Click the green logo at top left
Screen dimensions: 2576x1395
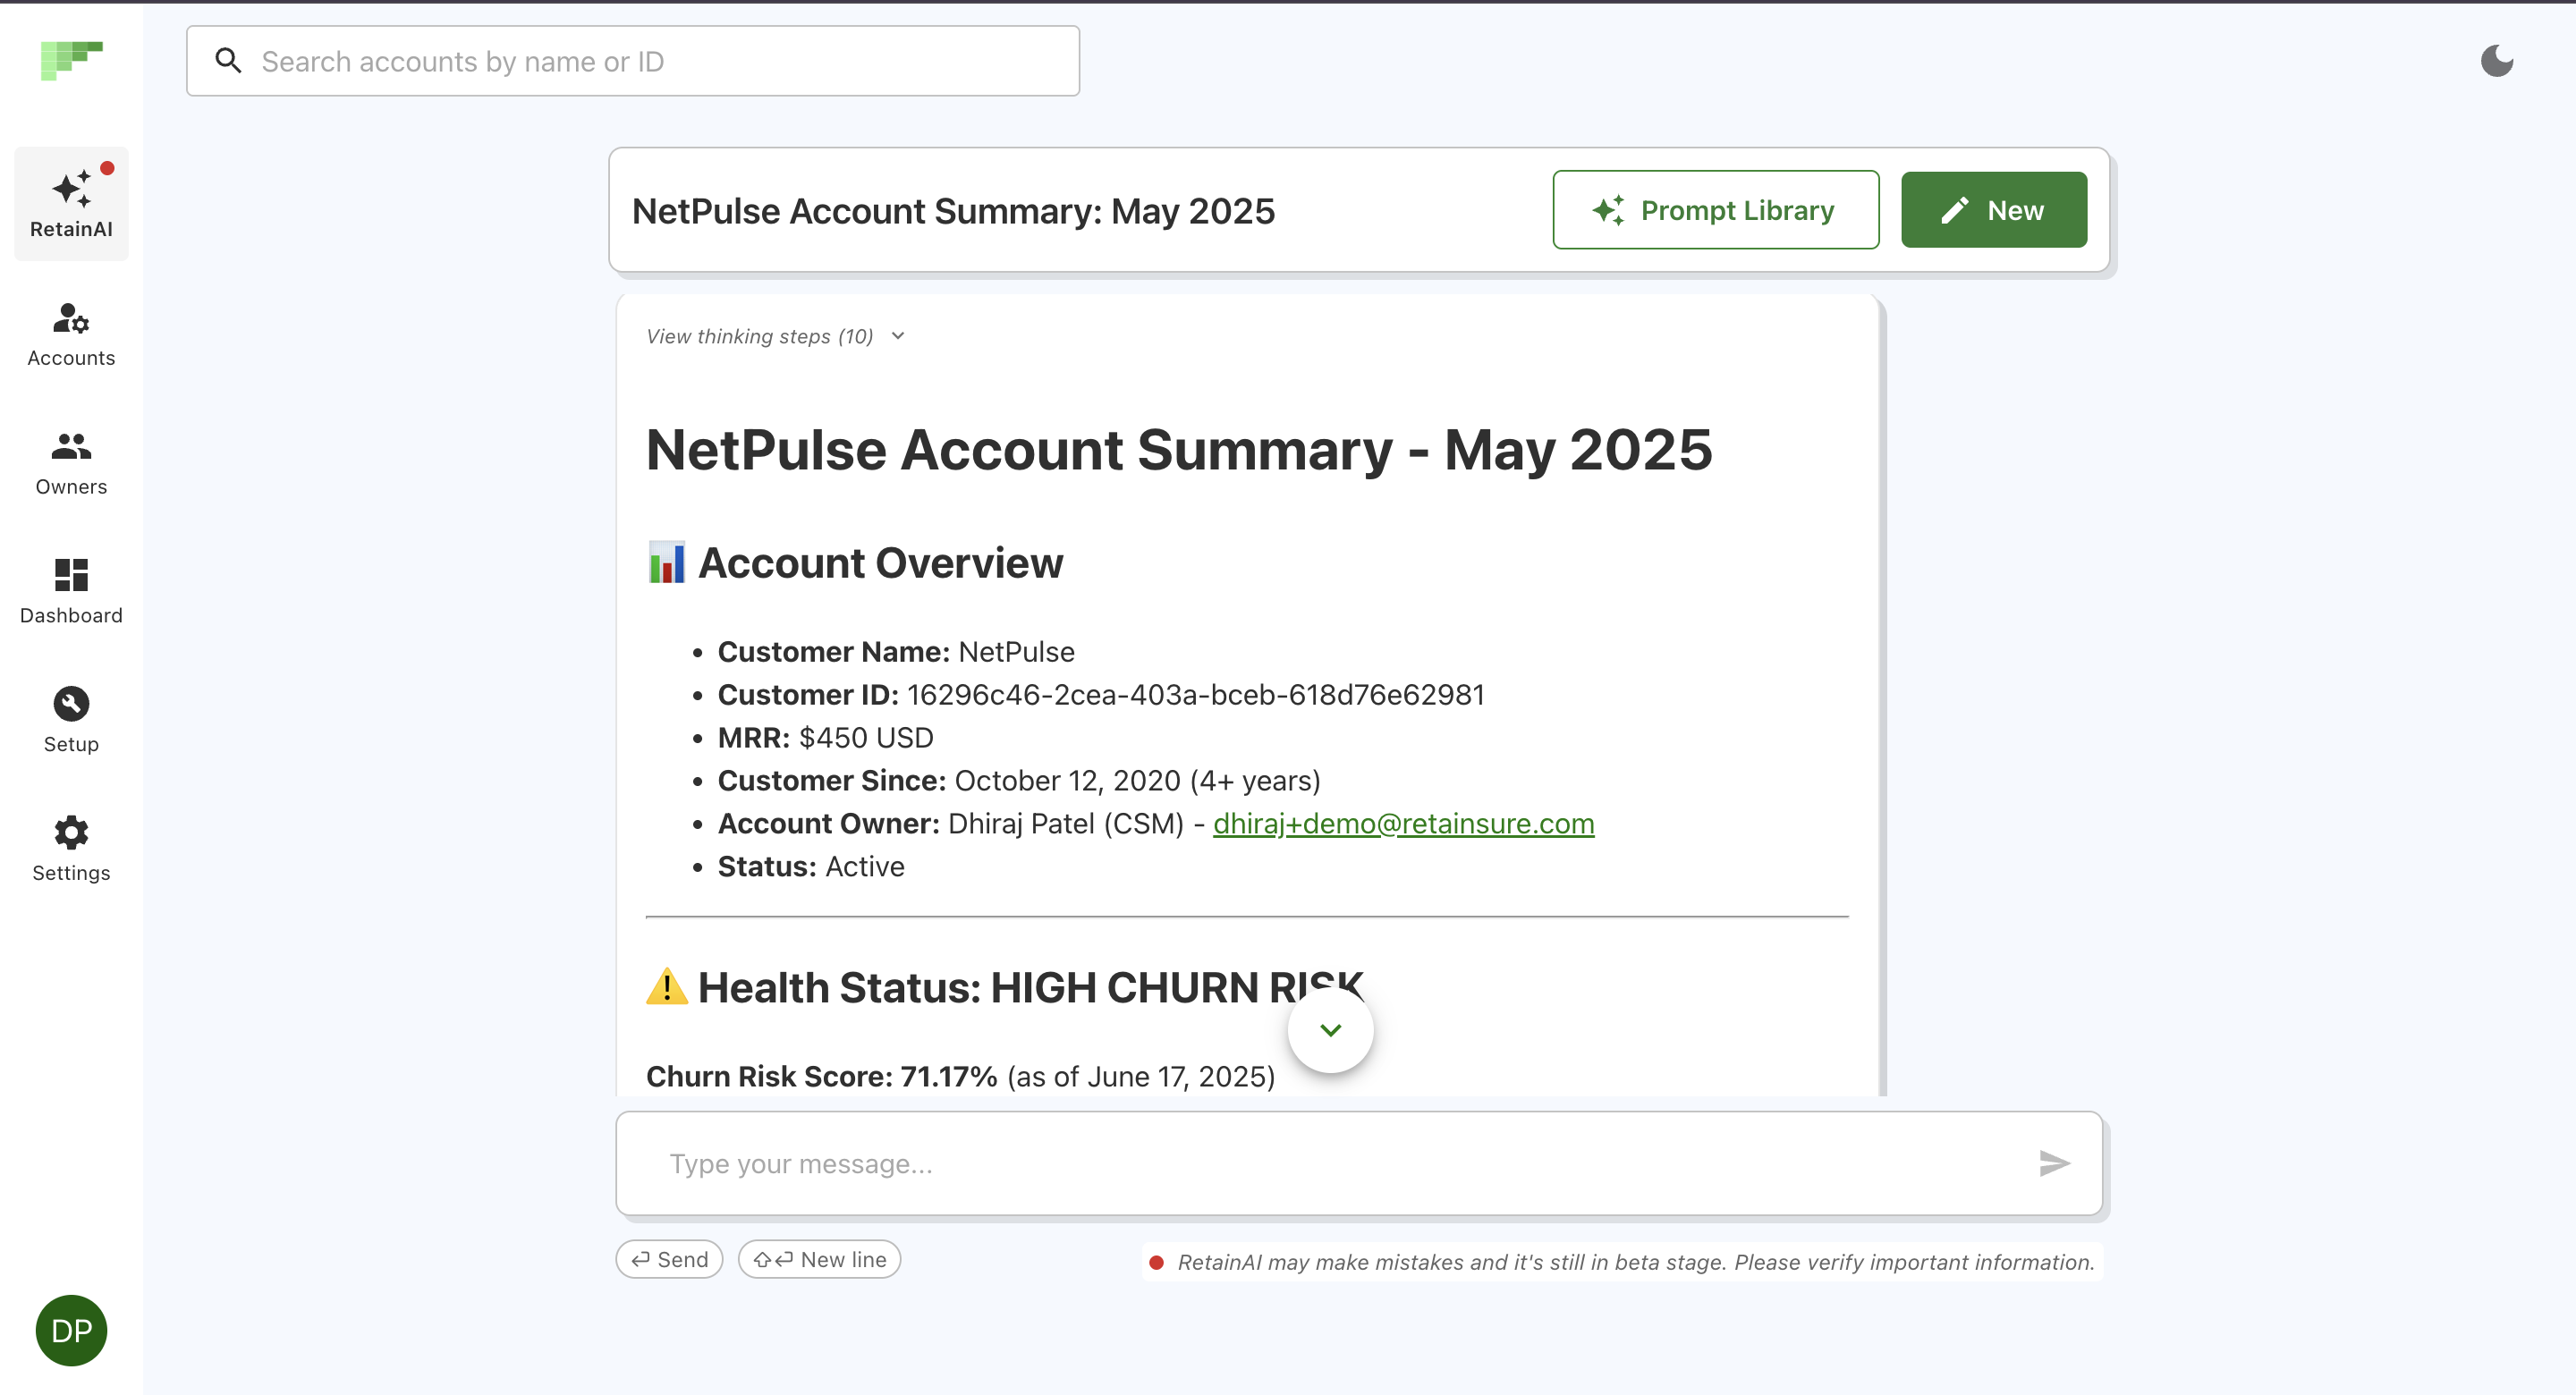71,60
